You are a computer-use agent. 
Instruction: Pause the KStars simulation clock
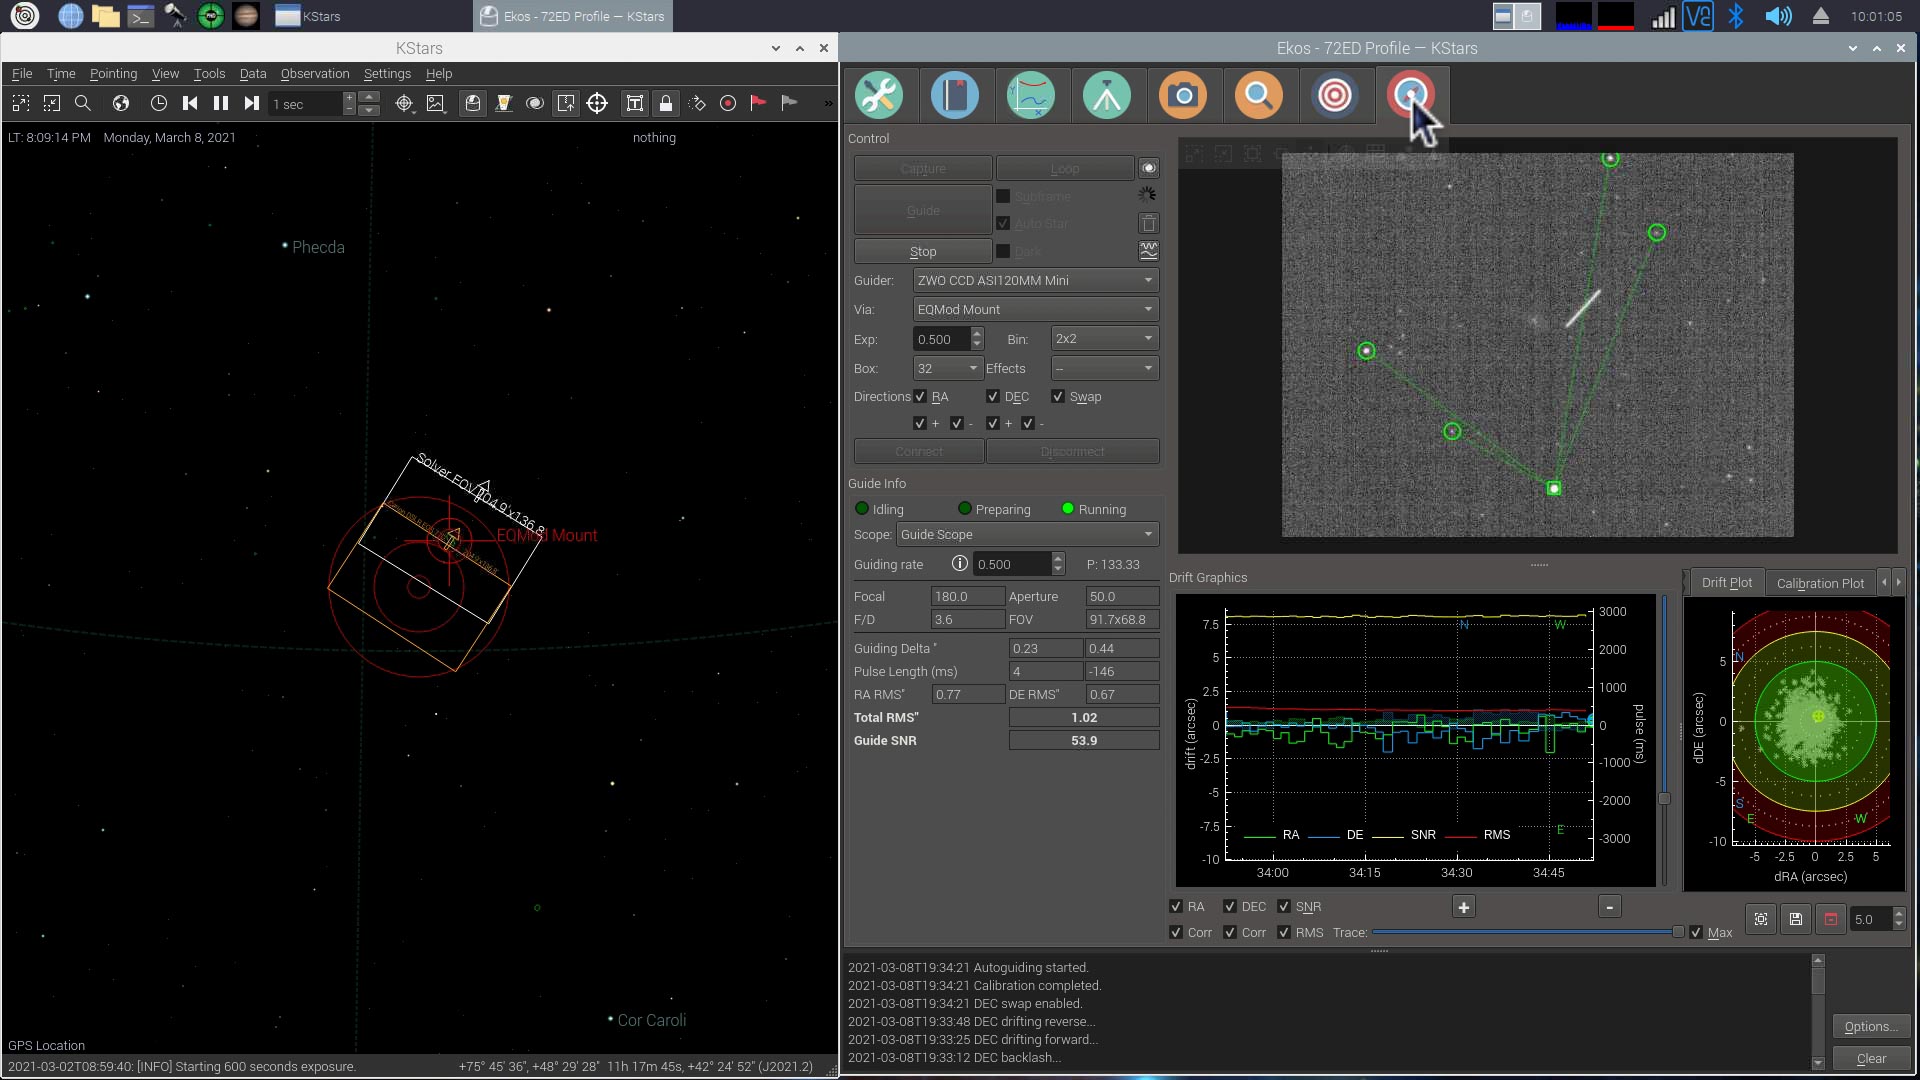tap(221, 103)
